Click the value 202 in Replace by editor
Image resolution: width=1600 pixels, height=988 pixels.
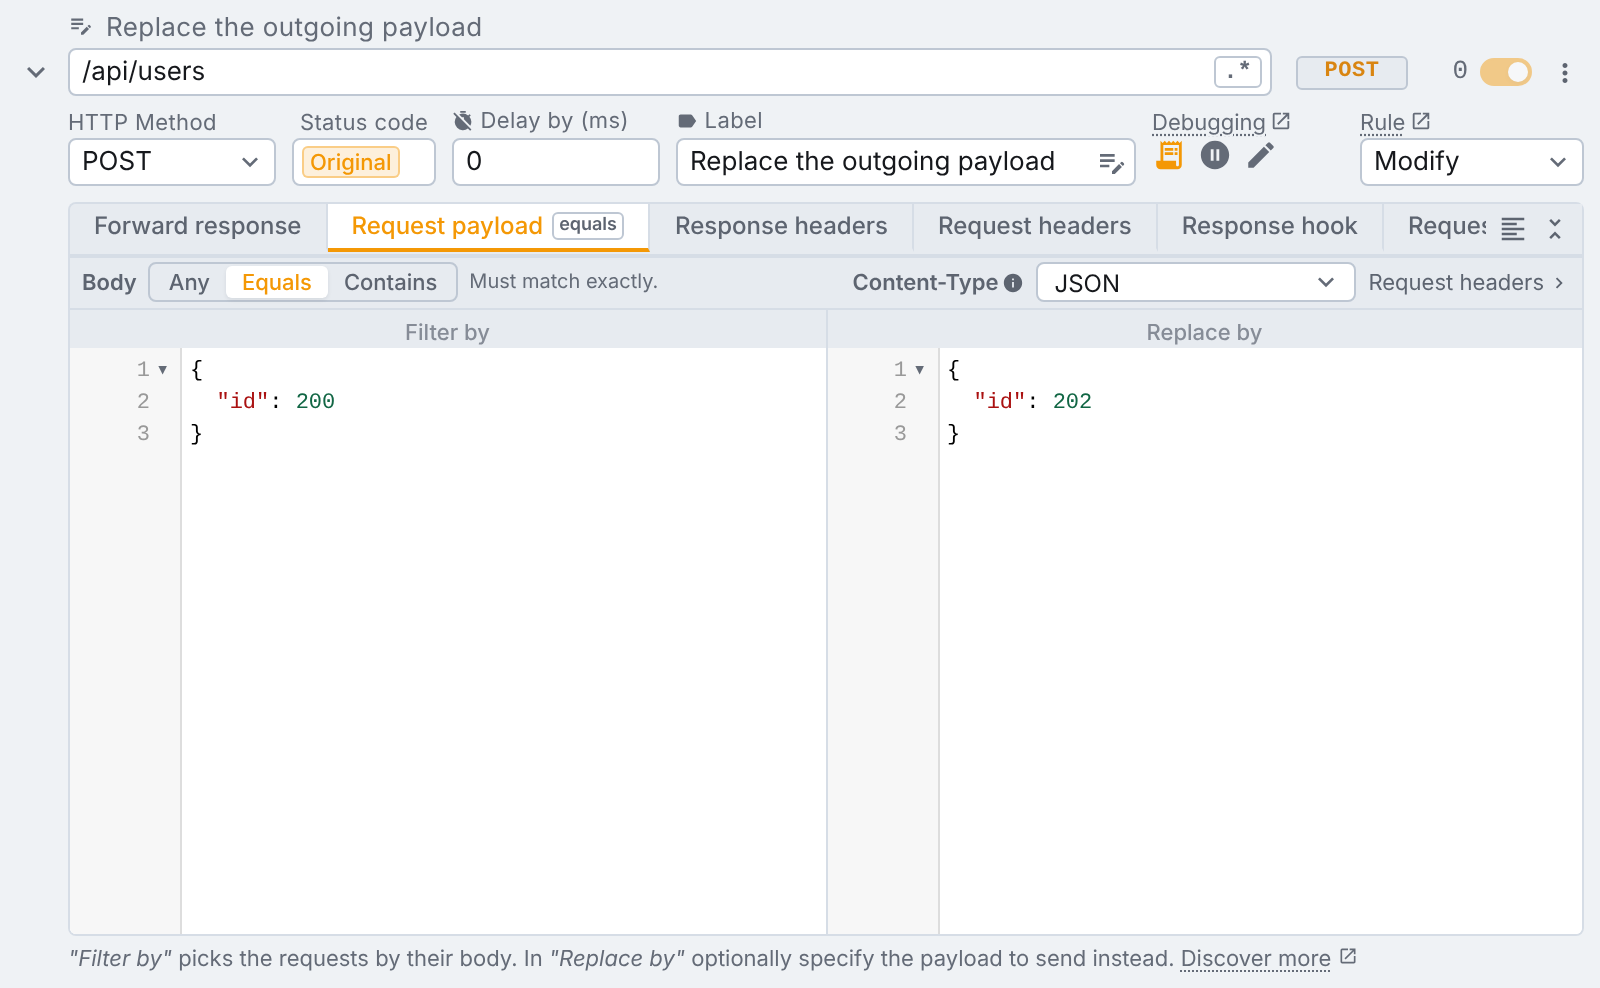tap(1072, 402)
